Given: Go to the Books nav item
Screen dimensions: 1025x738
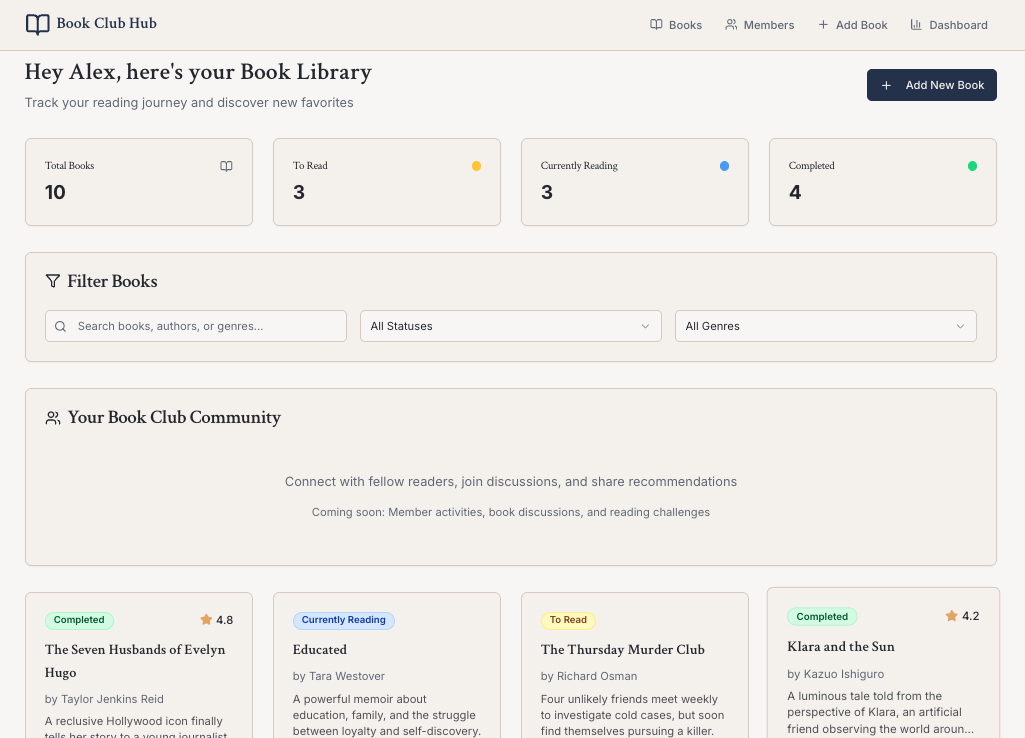Looking at the screenshot, I should click(676, 25).
